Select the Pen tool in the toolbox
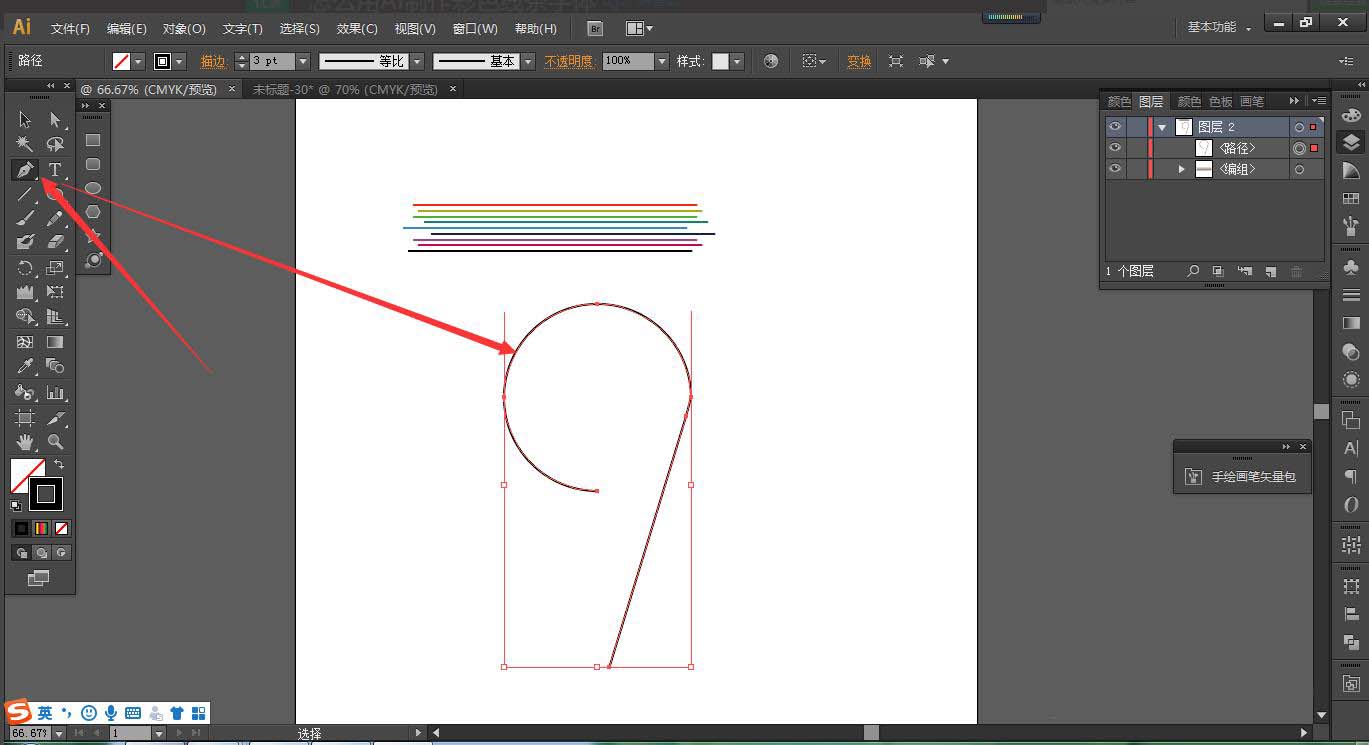 [x=25, y=169]
